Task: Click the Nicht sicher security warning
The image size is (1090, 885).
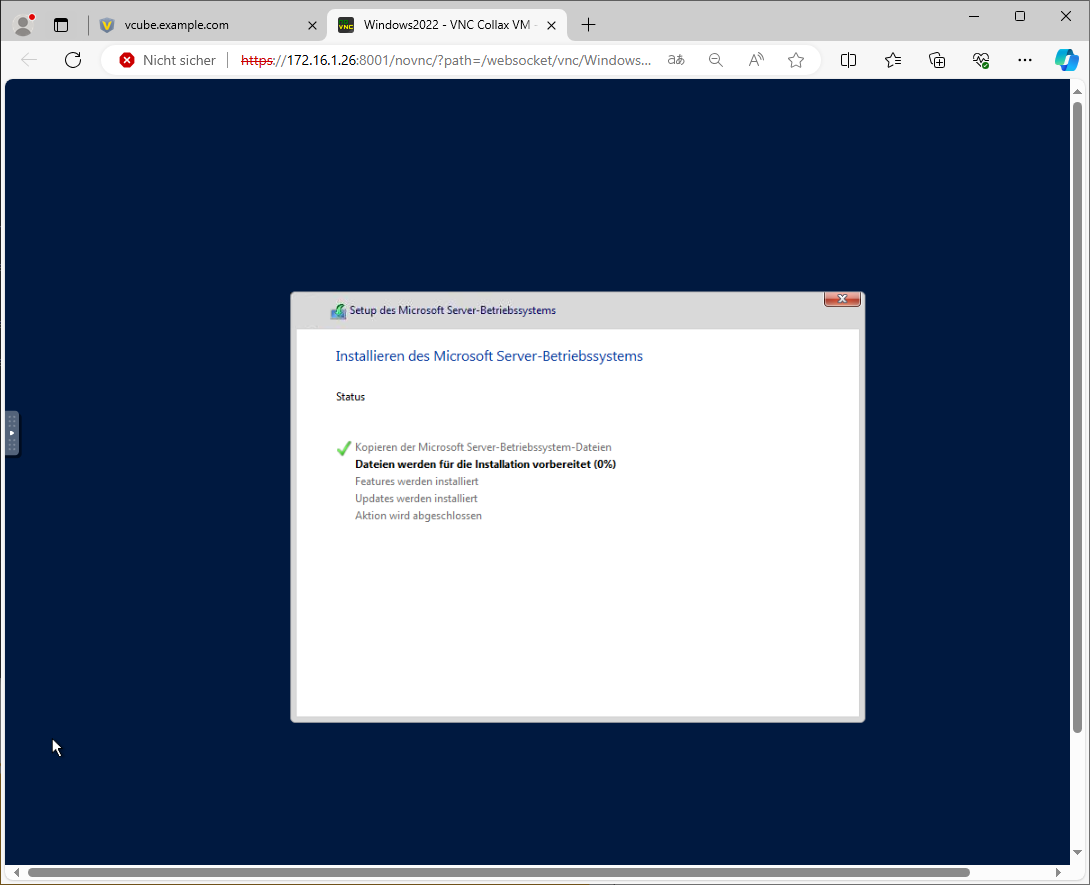Action: [x=168, y=60]
